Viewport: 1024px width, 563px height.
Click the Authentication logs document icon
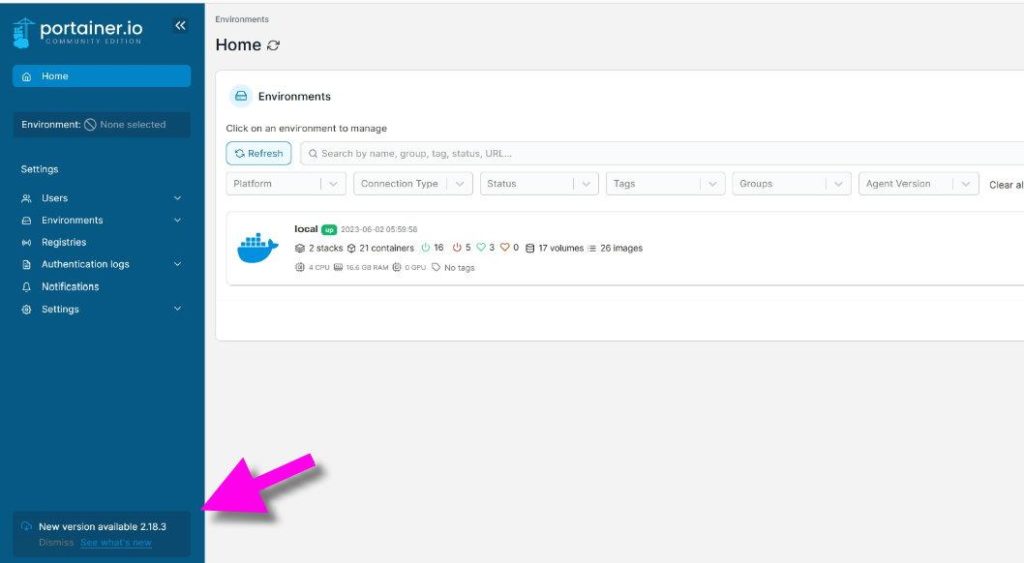coord(27,265)
